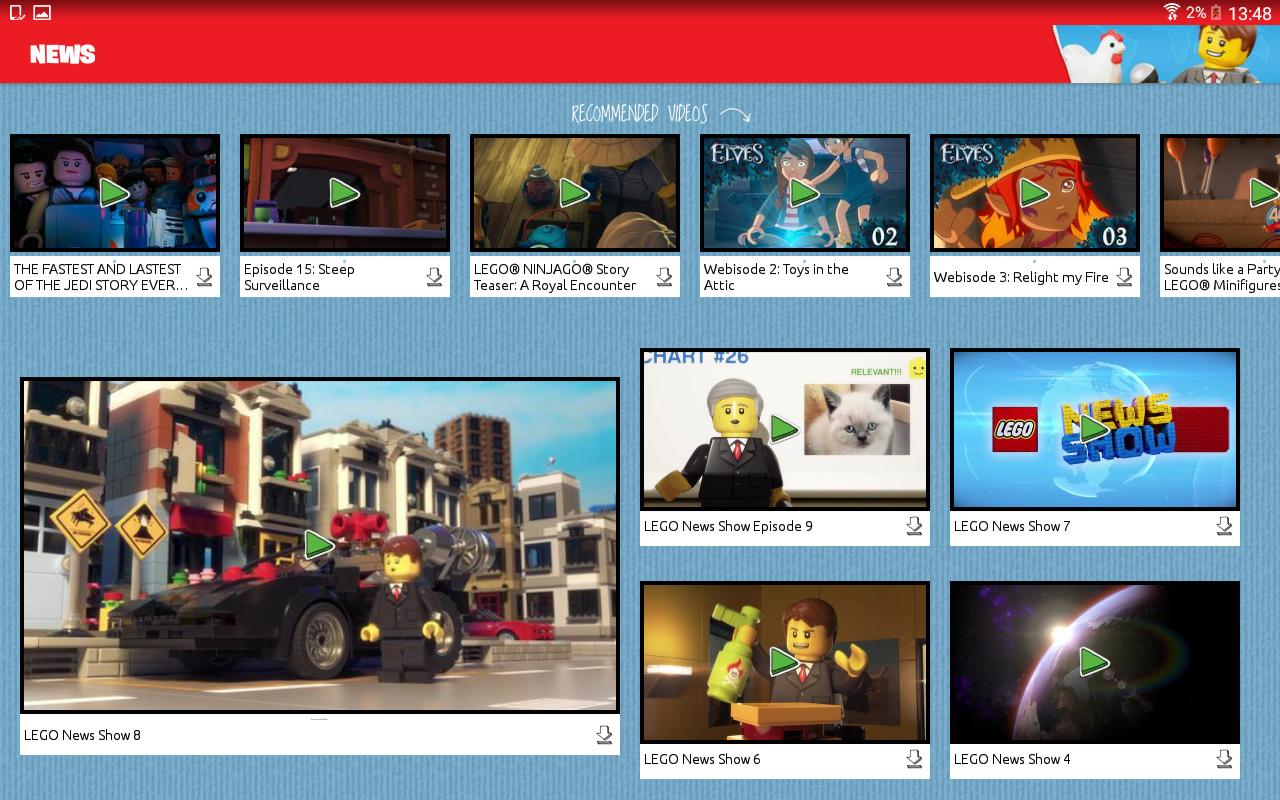This screenshot has height=800, width=1280.
Task: Select 'LEGO News Show Episode 9' title text
Action: (728, 526)
